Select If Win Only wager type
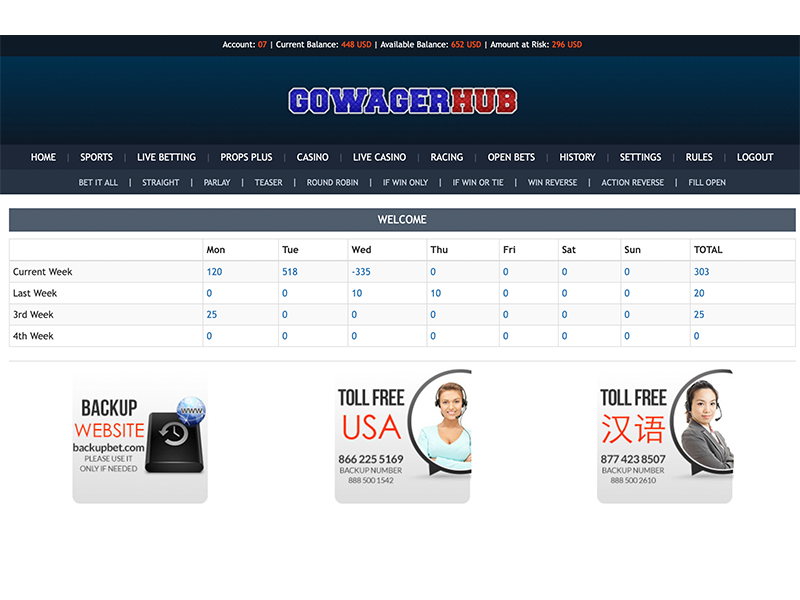The image size is (800, 600). point(406,182)
